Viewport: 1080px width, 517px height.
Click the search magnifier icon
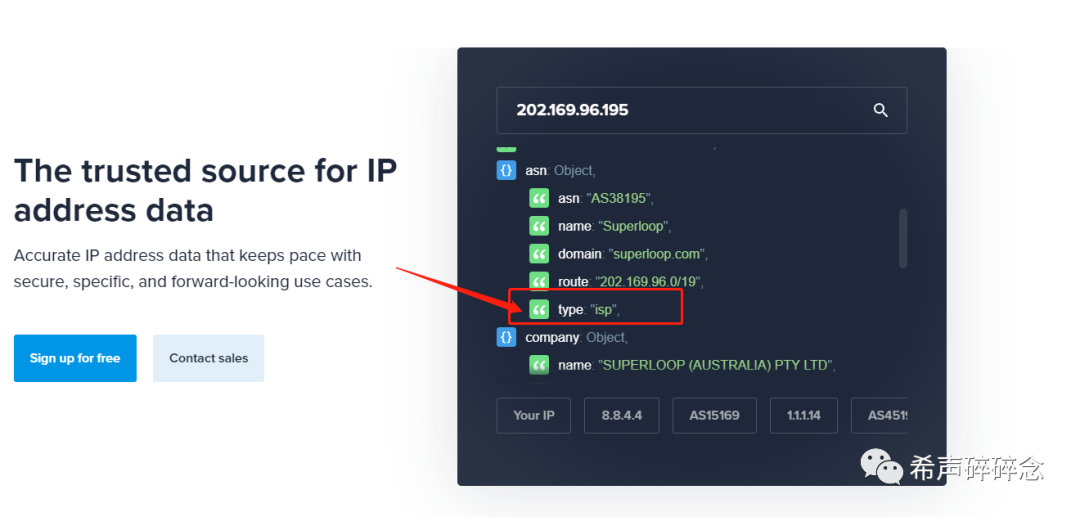[x=880, y=110]
